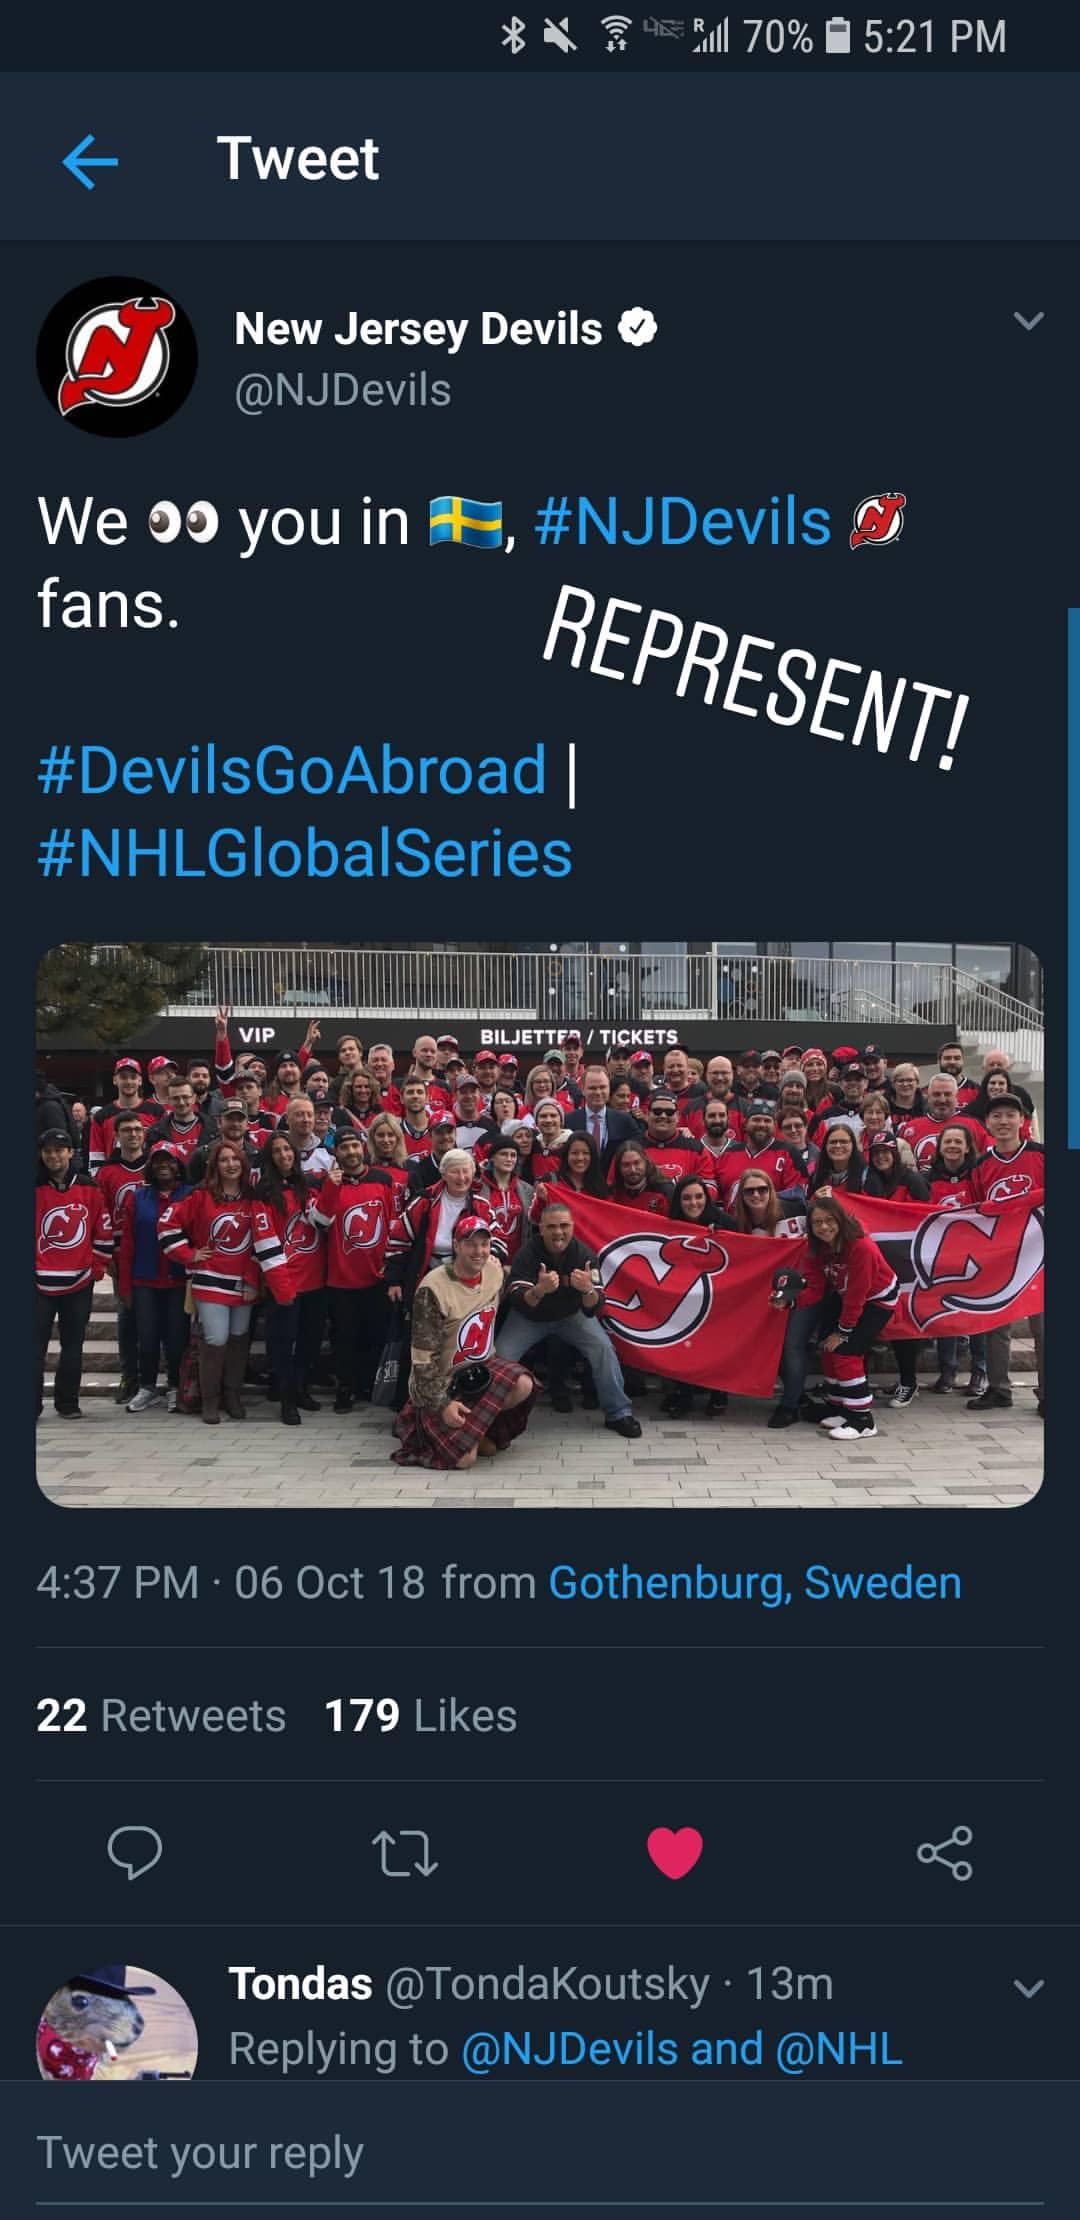
Task: View the 22 Retweets list
Action: point(161,1716)
